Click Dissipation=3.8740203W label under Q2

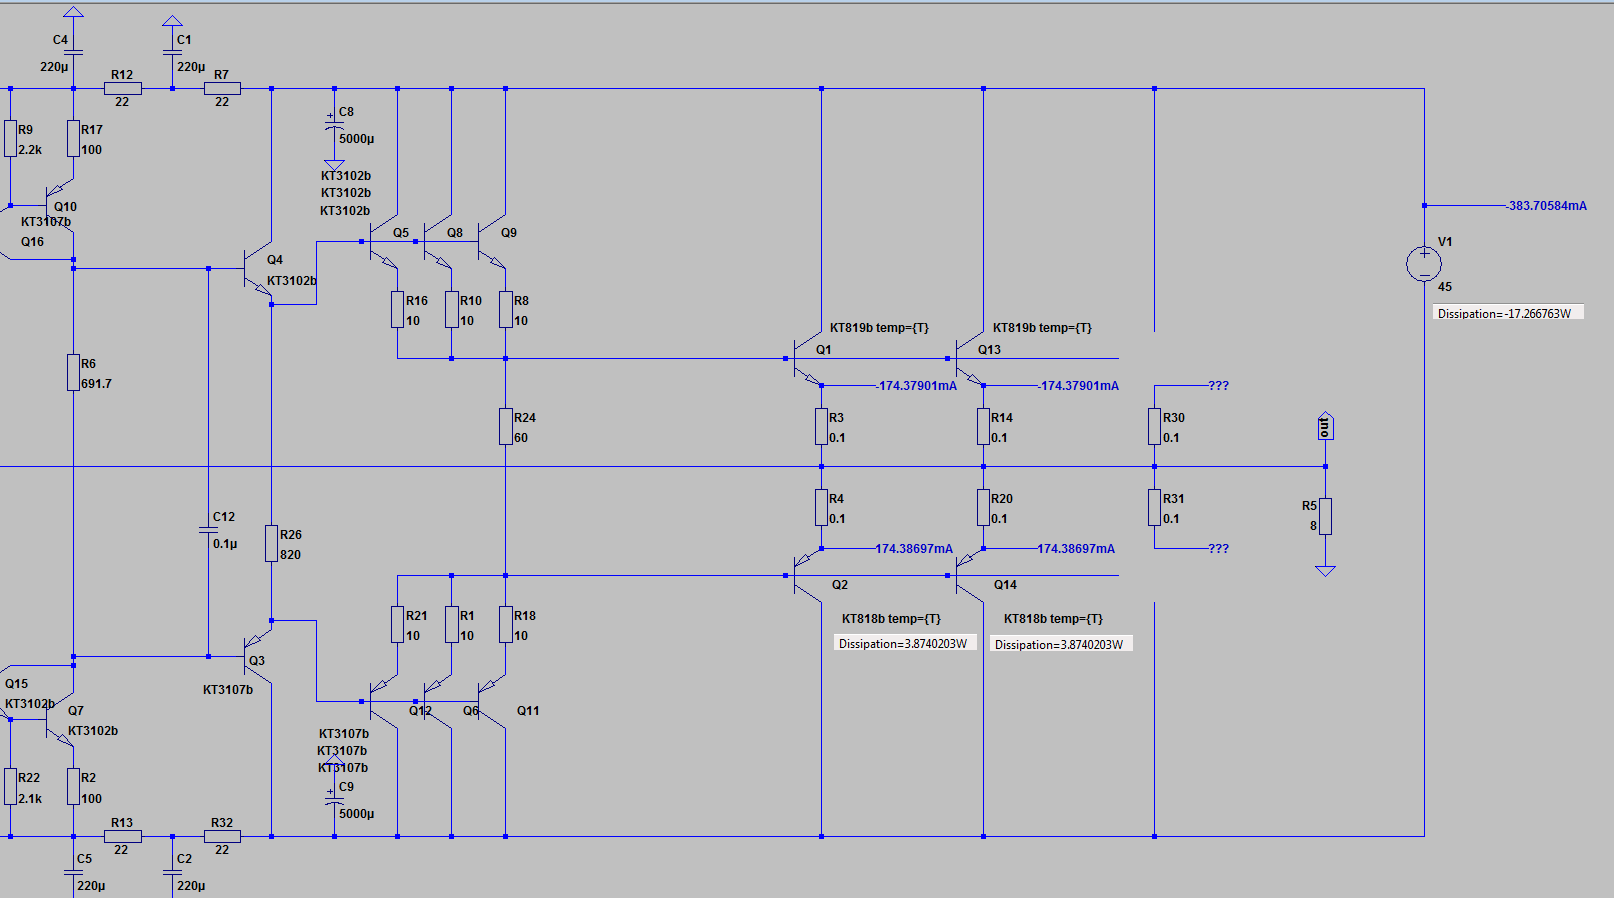[905, 643]
